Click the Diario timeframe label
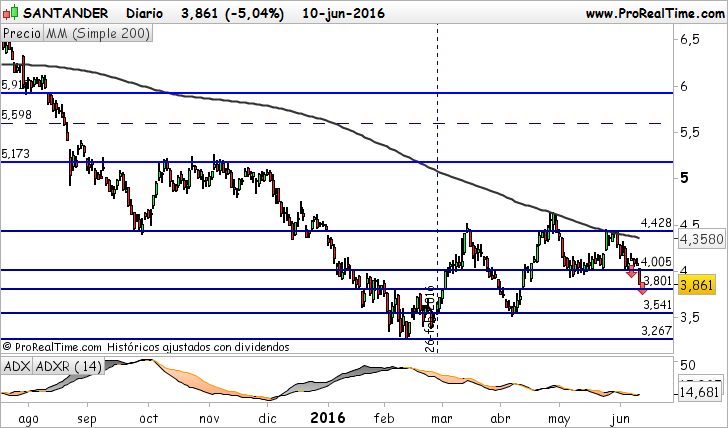This screenshot has width=728, height=428. tap(144, 13)
